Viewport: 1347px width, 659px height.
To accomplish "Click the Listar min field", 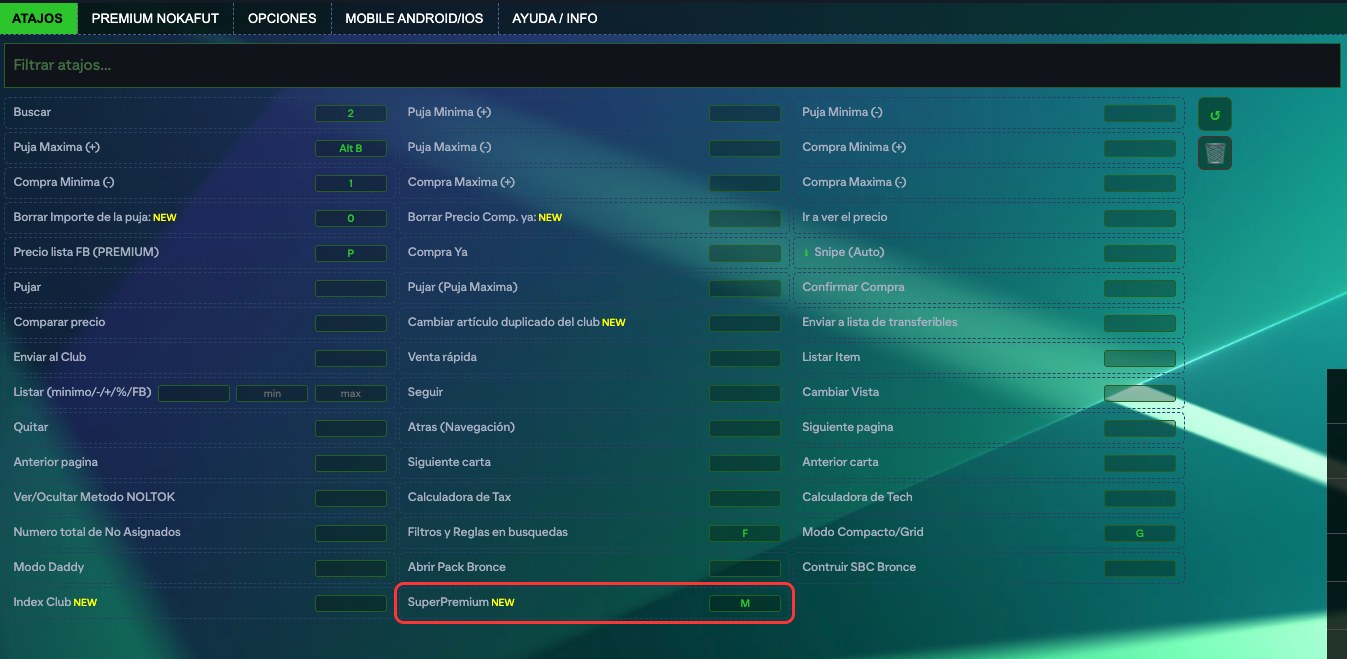I will click(x=272, y=394).
